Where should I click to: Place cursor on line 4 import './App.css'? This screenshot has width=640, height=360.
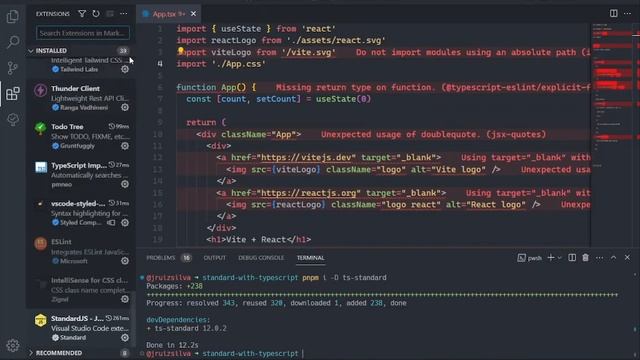coord(221,64)
